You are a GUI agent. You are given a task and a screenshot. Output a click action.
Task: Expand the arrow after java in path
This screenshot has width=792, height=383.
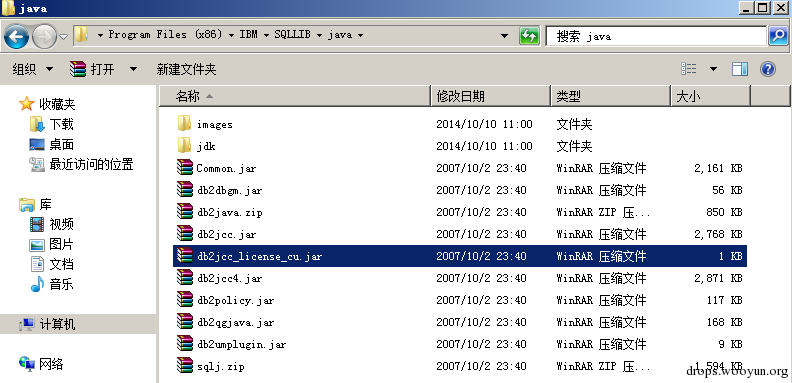click(x=360, y=35)
